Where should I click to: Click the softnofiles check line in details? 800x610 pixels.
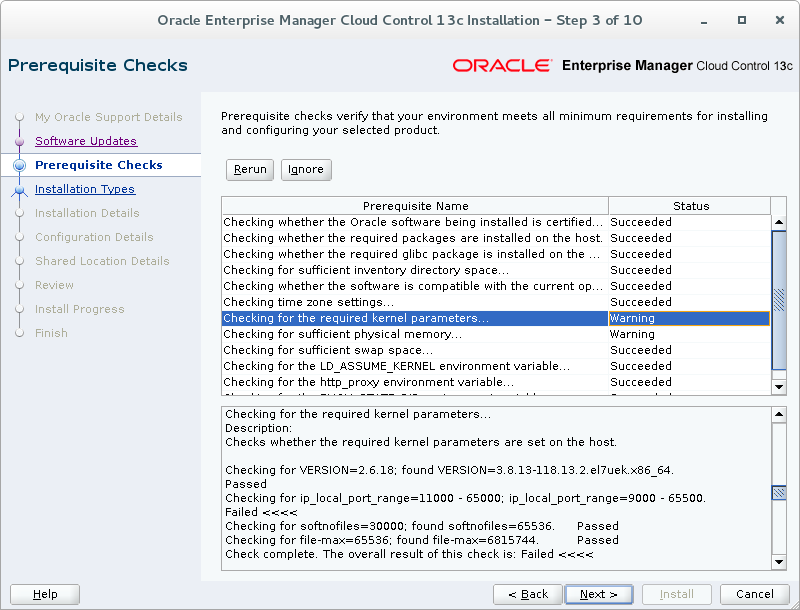[421, 526]
